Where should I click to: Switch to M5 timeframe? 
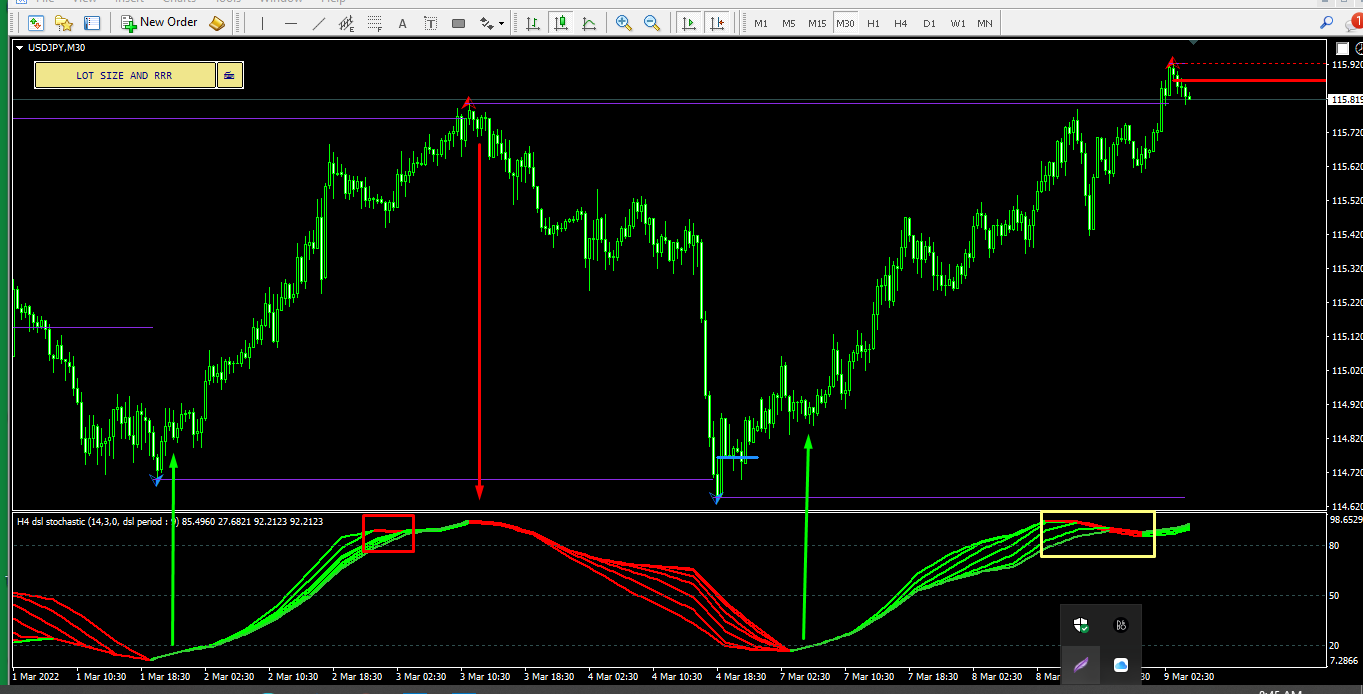pos(789,23)
